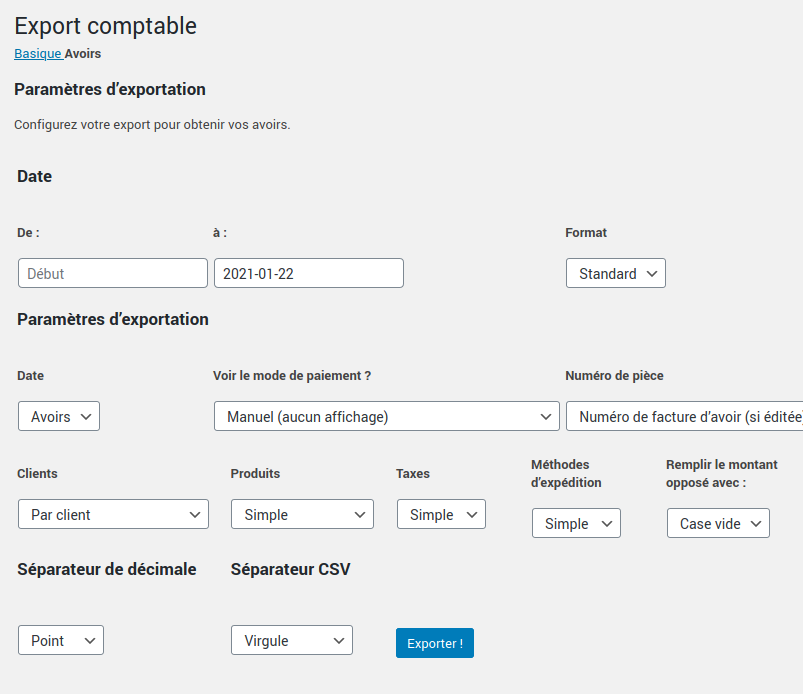This screenshot has height=694, width=803.
Task: Open the Taxes dropdown set to Simple
Action: click(441, 514)
